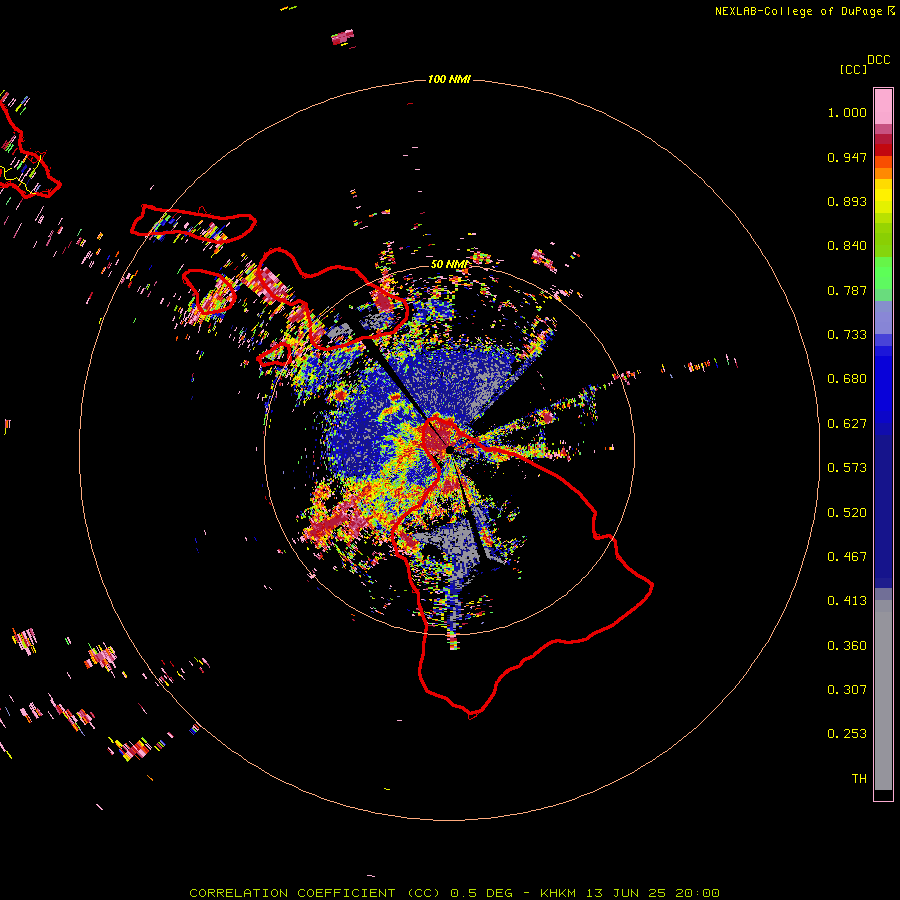Select the 0.360 legend value
Screen dimensions: 900x900
pos(847,646)
